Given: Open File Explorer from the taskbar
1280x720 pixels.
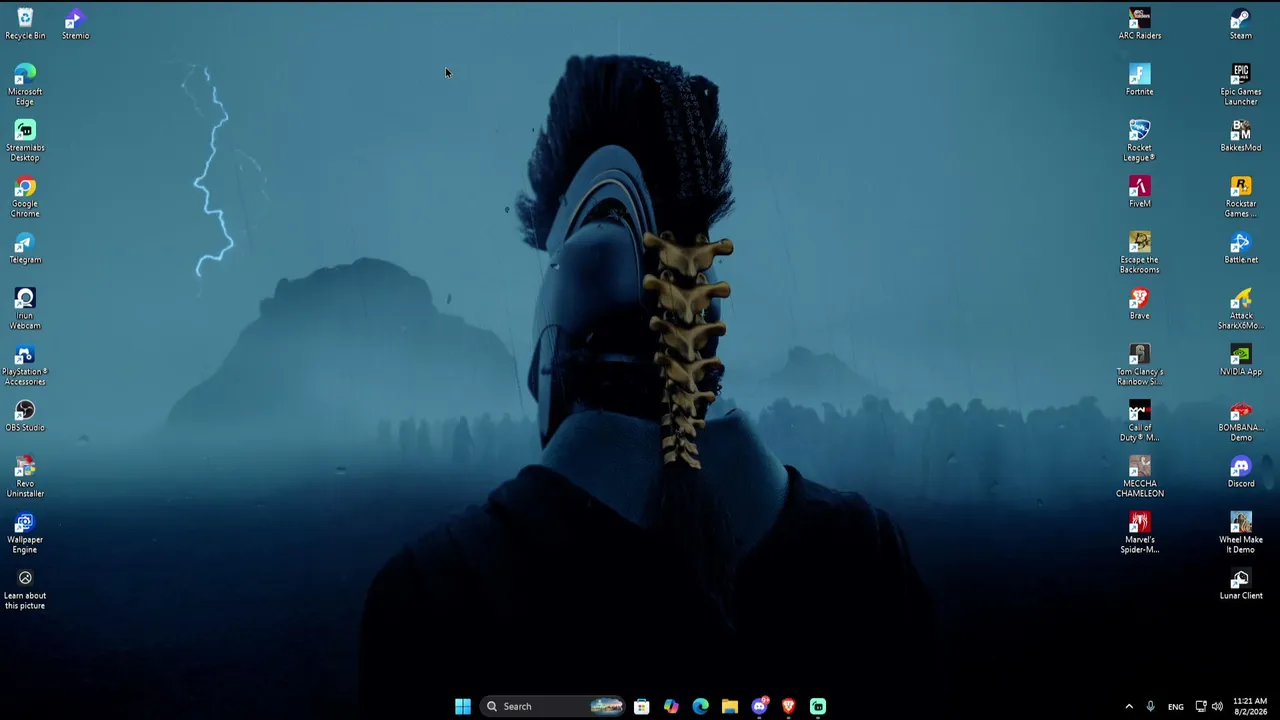Looking at the screenshot, I should click(x=730, y=706).
